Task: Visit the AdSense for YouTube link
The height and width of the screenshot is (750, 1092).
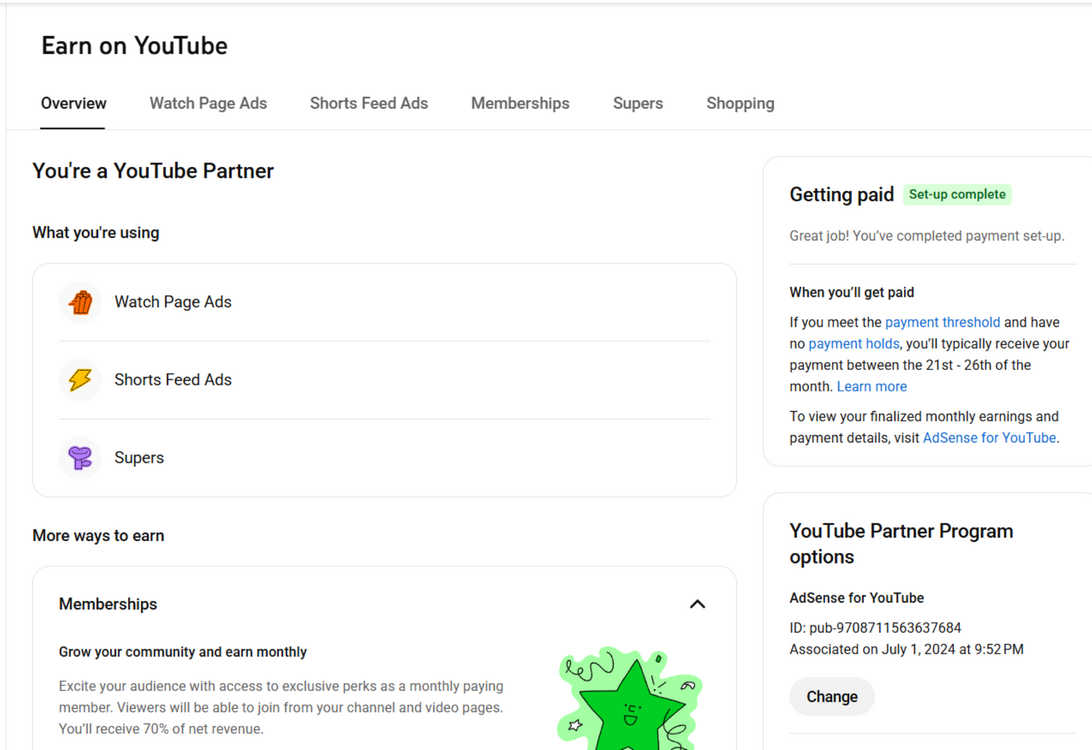Action: click(989, 438)
